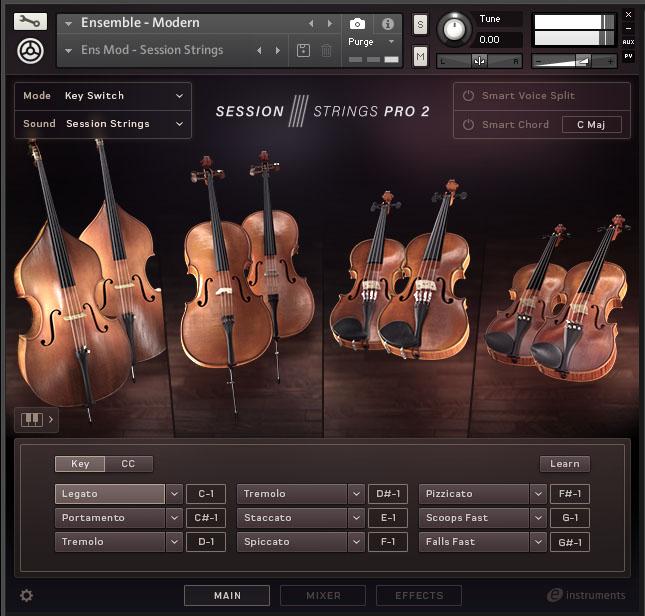The height and width of the screenshot is (616, 645).
Task: Adjust the Tune knob
Action: coord(454,29)
